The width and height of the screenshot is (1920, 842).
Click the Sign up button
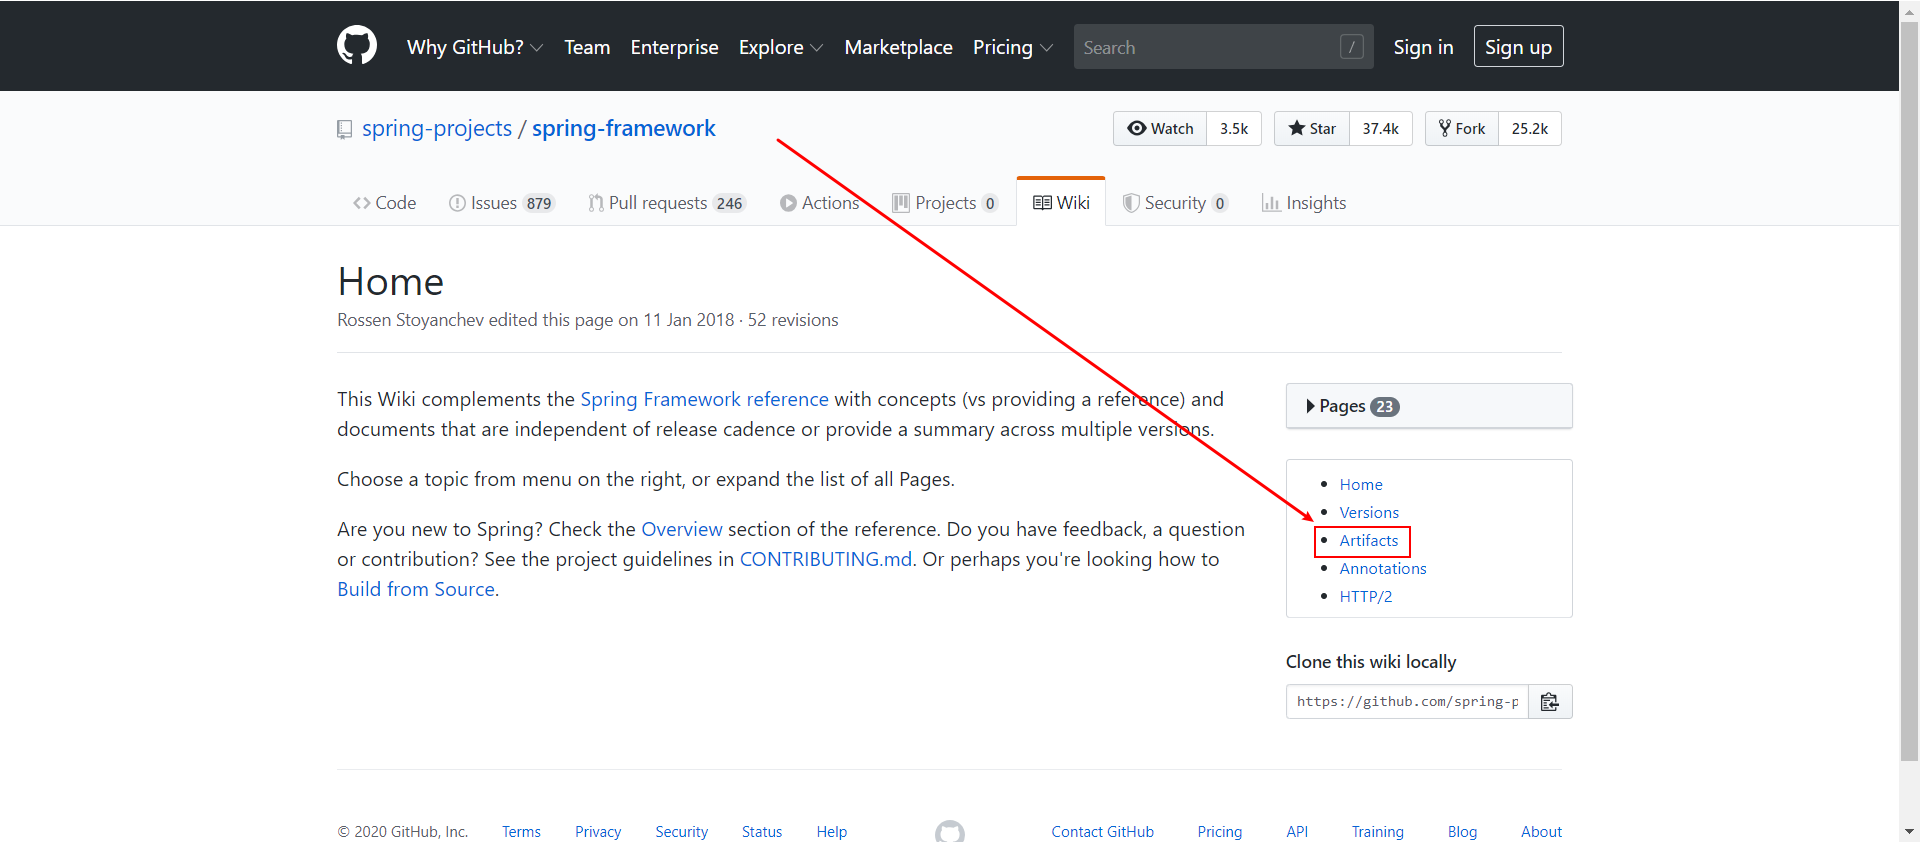pyautogui.click(x=1518, y=47)
